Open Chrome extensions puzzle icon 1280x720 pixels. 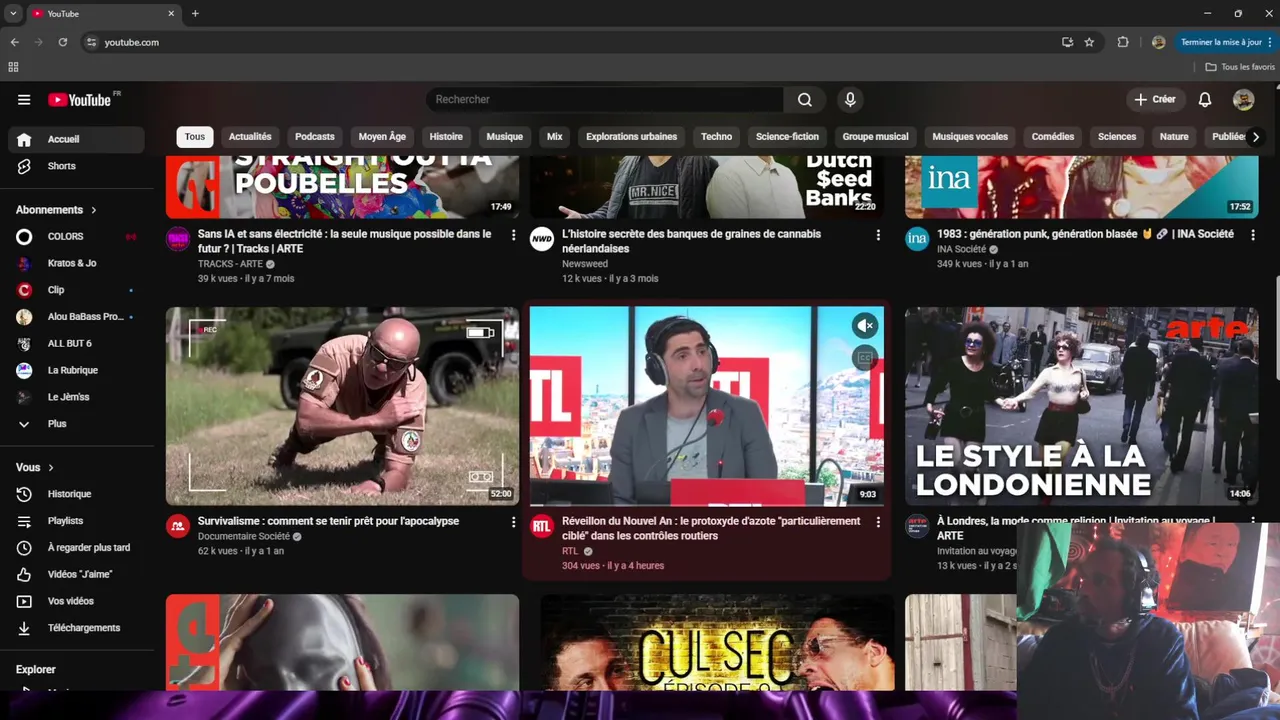[1123, 42]
